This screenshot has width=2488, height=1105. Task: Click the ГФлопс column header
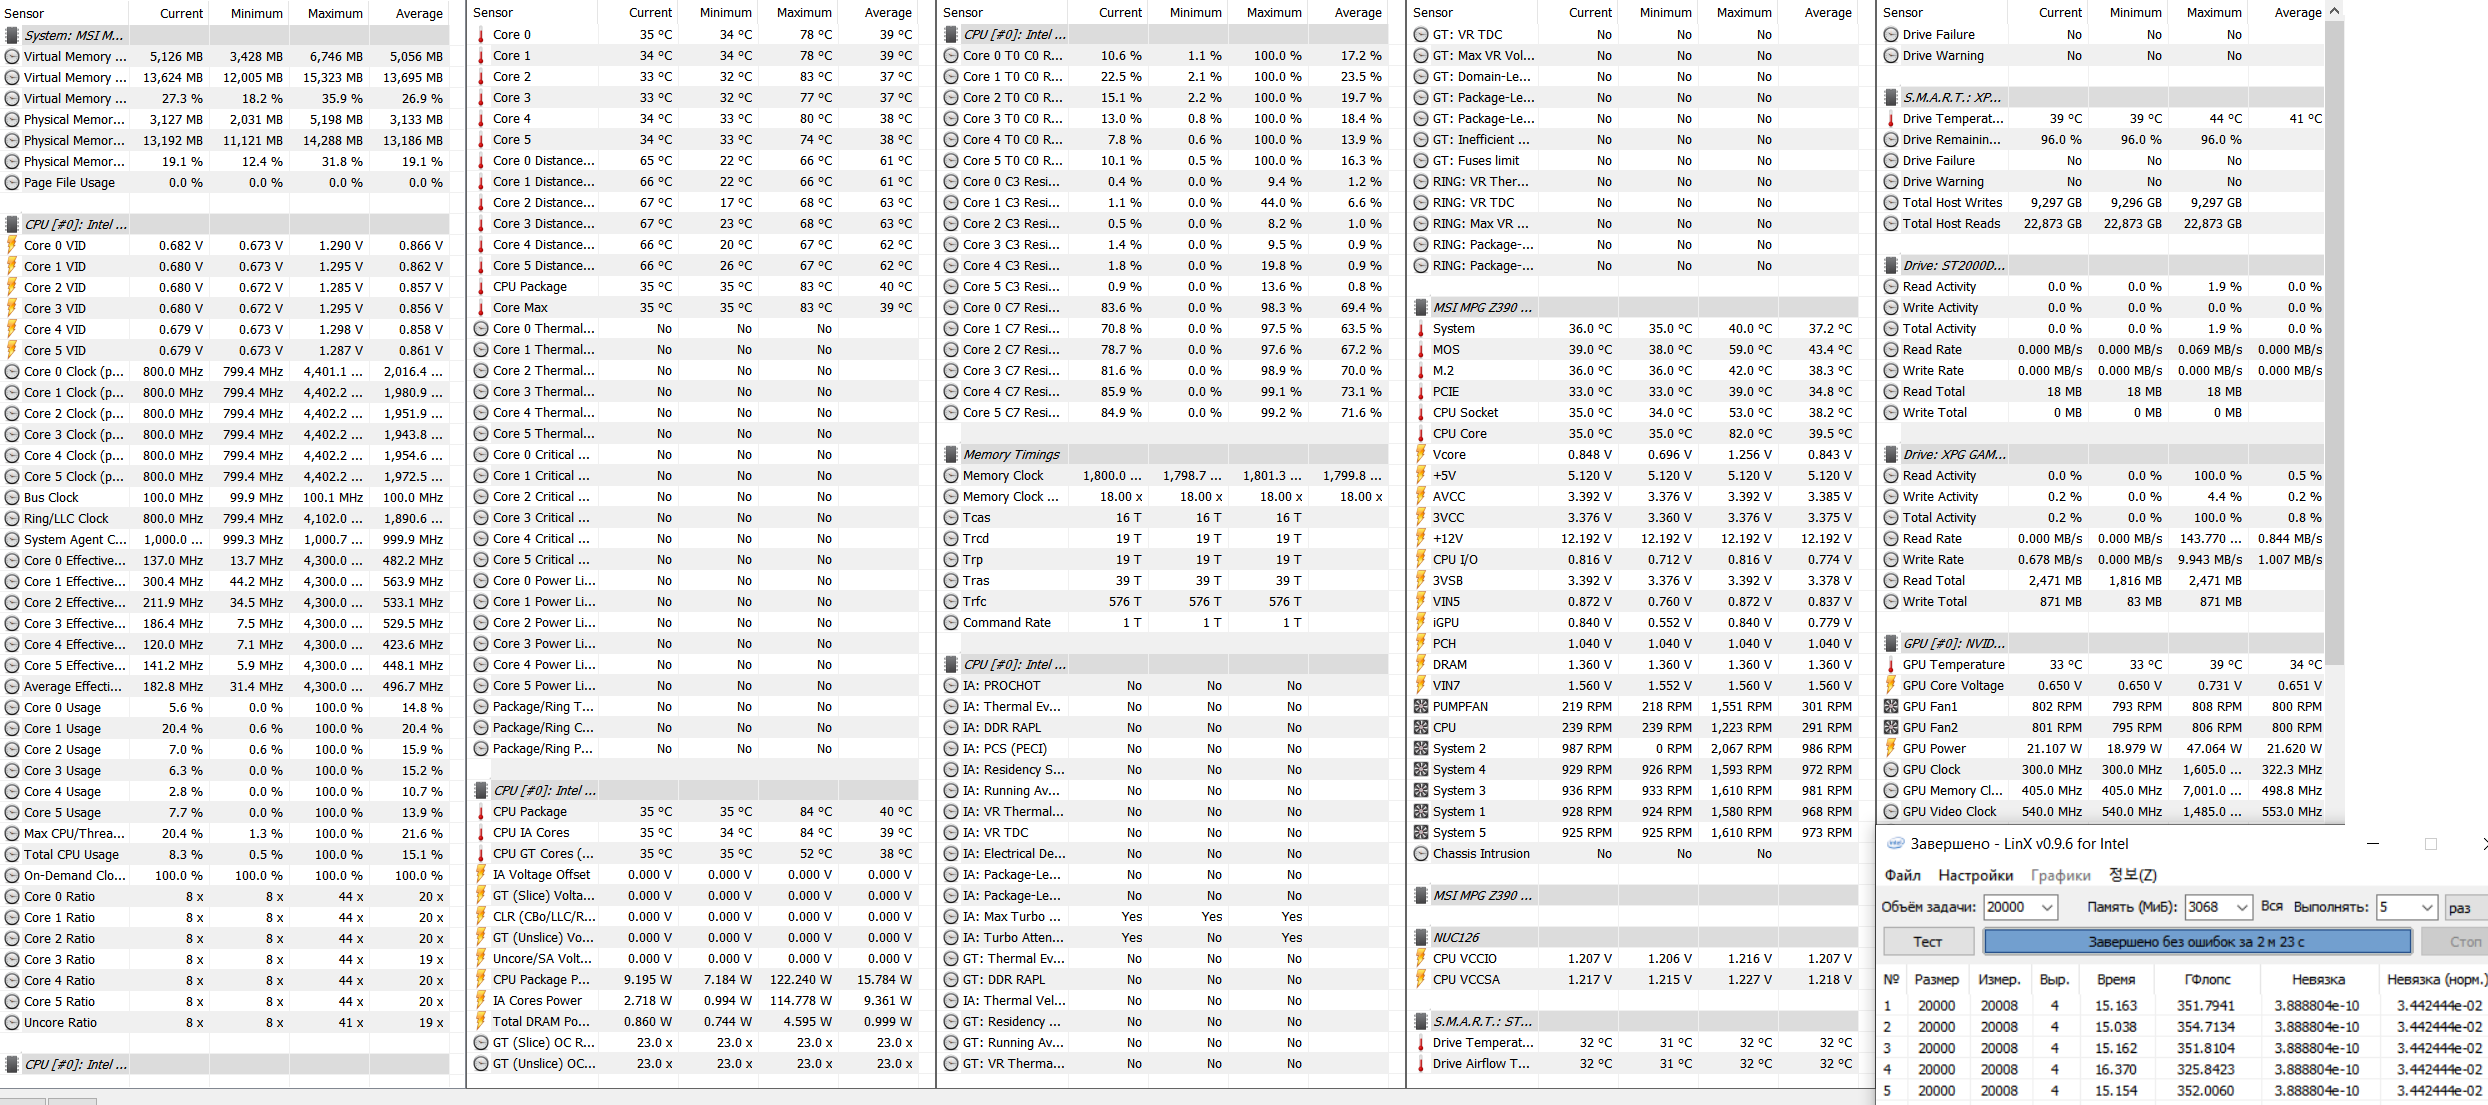(2207, 979)
